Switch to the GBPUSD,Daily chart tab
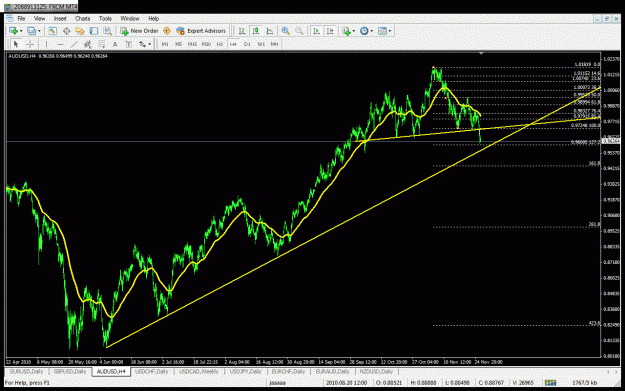Screen dimensions: 625x391 coord(70,371)
